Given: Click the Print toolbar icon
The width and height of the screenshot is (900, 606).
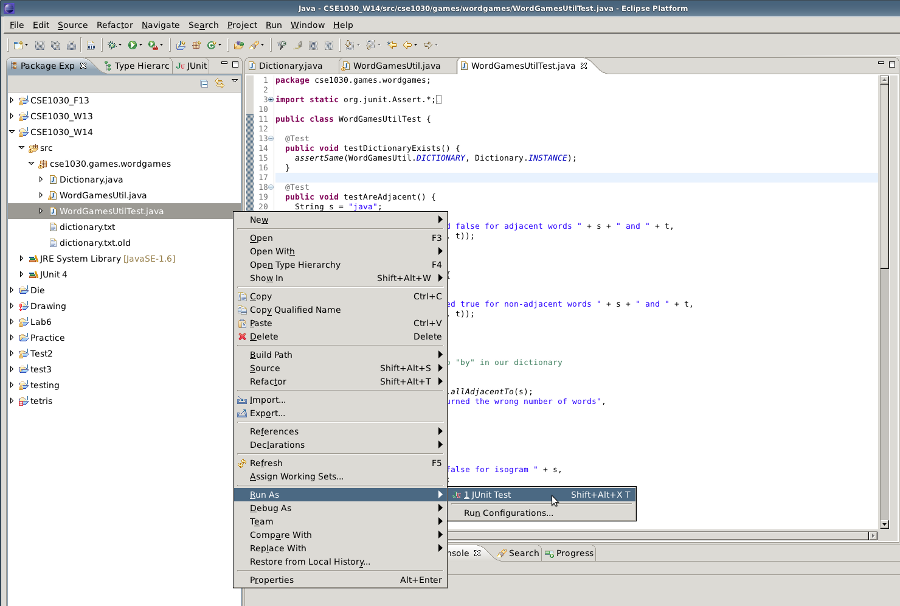Looking at the screenshot, I should coord(71,45).
